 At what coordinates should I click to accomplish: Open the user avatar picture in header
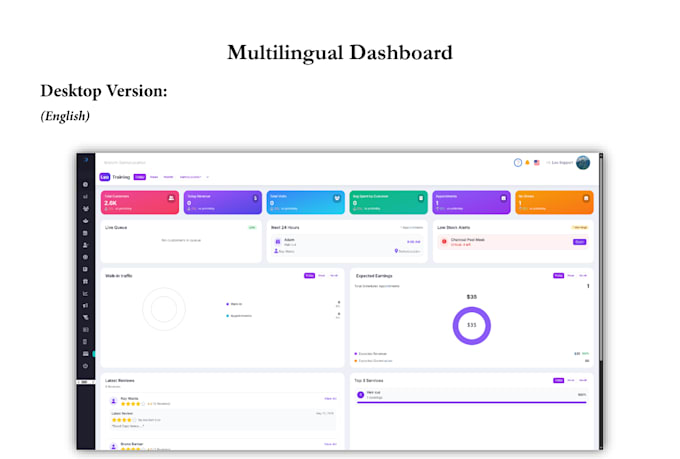click(x=583, y=163)
